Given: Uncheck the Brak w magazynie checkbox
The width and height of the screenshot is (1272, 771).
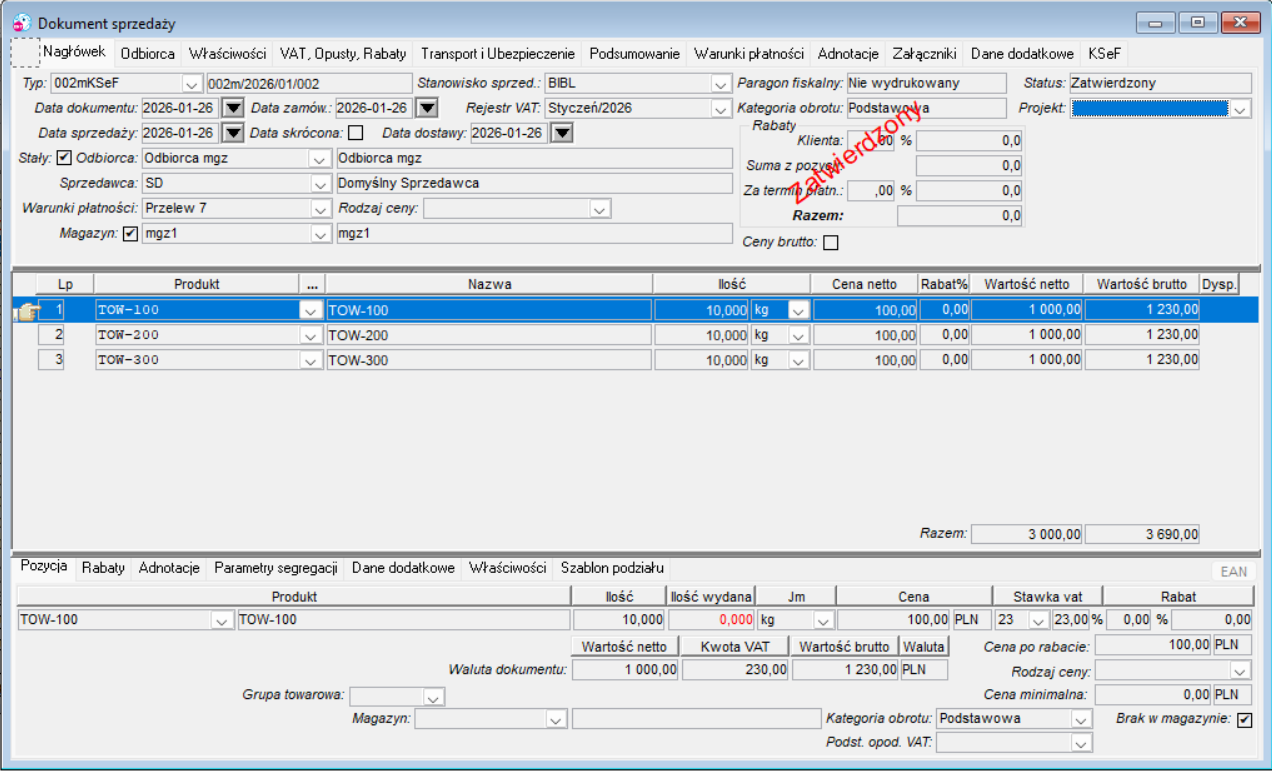Looking at the screenshot, I should pos(1244,720).
